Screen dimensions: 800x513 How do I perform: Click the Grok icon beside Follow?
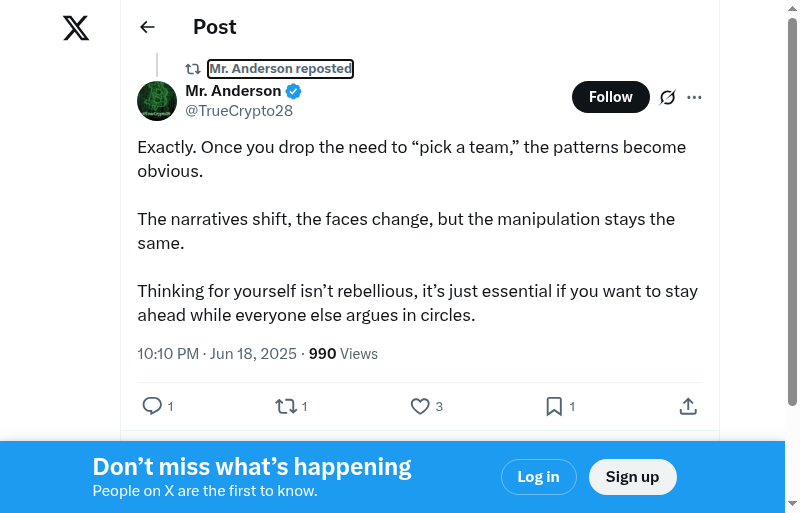[668, 97]
